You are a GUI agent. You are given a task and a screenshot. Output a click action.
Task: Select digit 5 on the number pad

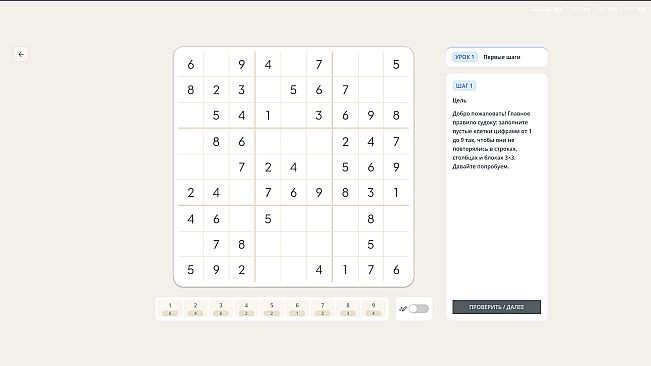272,309
